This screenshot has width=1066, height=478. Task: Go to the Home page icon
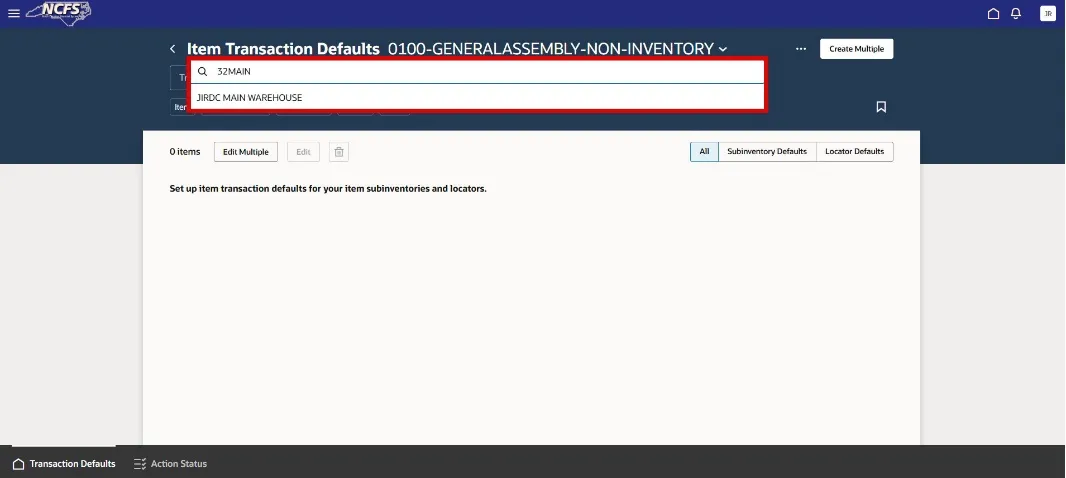pyautogui.click(x=993, y=14)
